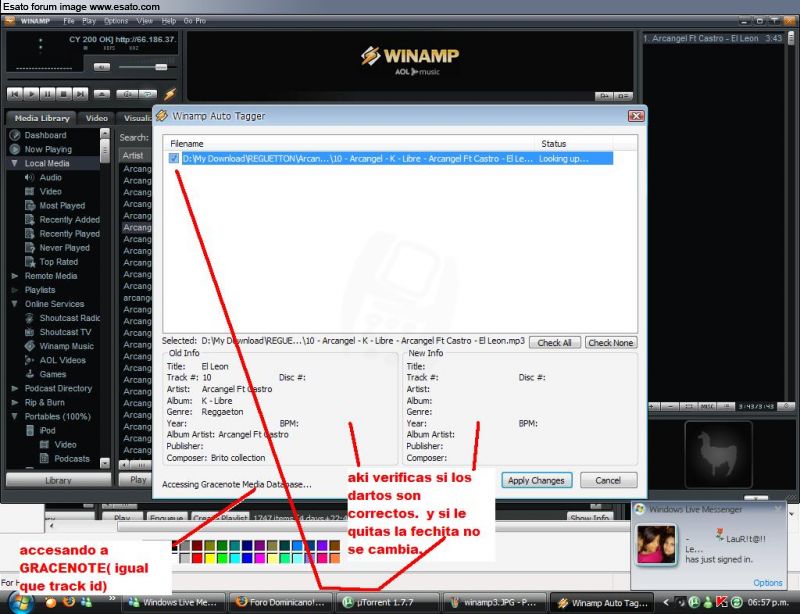Select the iPod device in library tree
Screen dimensions: 800x614
tap(47, 430)
